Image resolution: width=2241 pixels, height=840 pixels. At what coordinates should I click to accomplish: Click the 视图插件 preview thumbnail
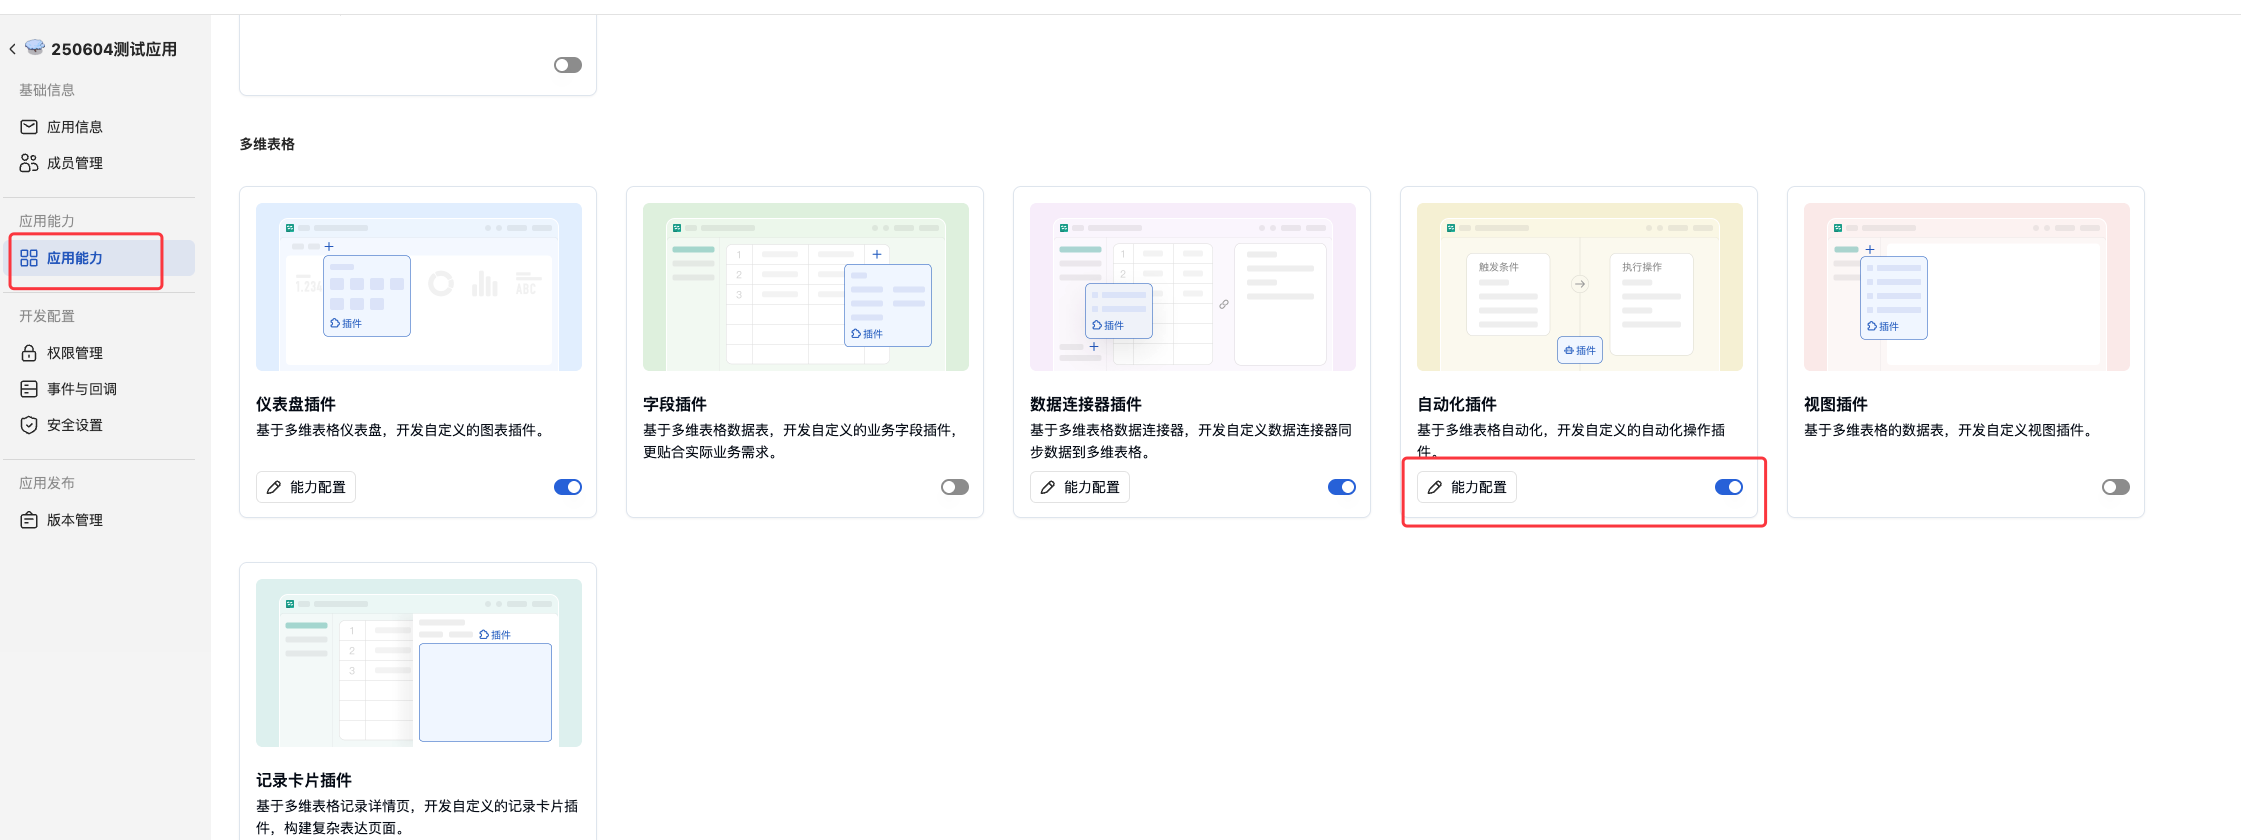click(x=1966, y=287)
